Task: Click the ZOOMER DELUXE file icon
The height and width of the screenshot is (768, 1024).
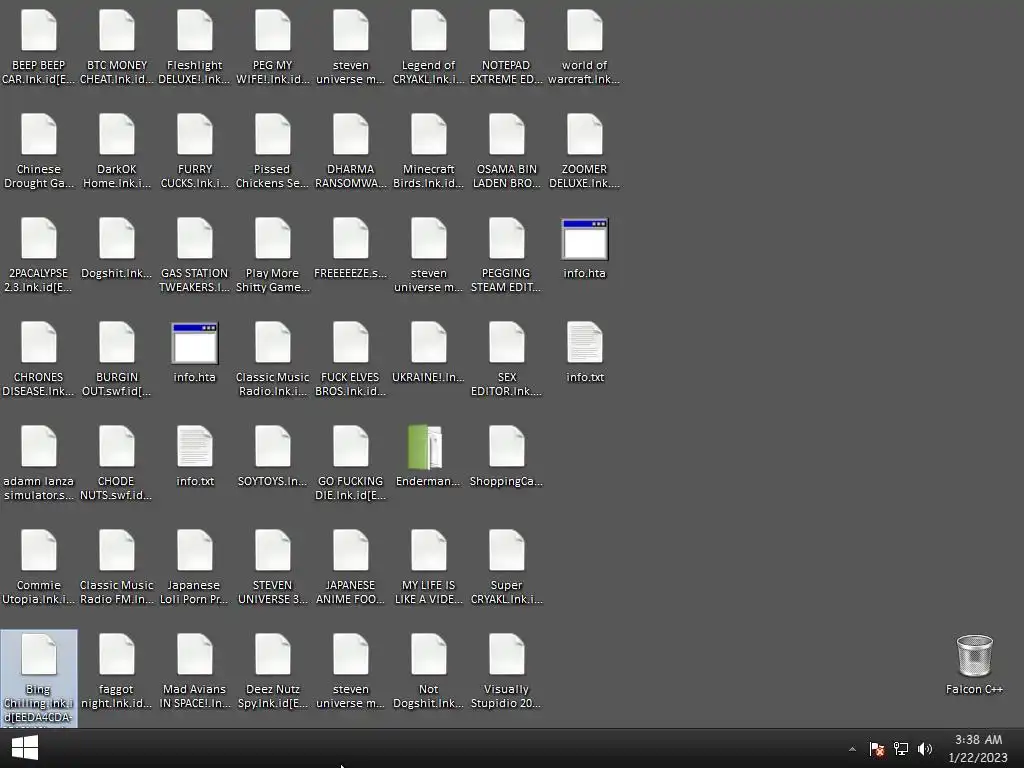Action: pos(584,134)
